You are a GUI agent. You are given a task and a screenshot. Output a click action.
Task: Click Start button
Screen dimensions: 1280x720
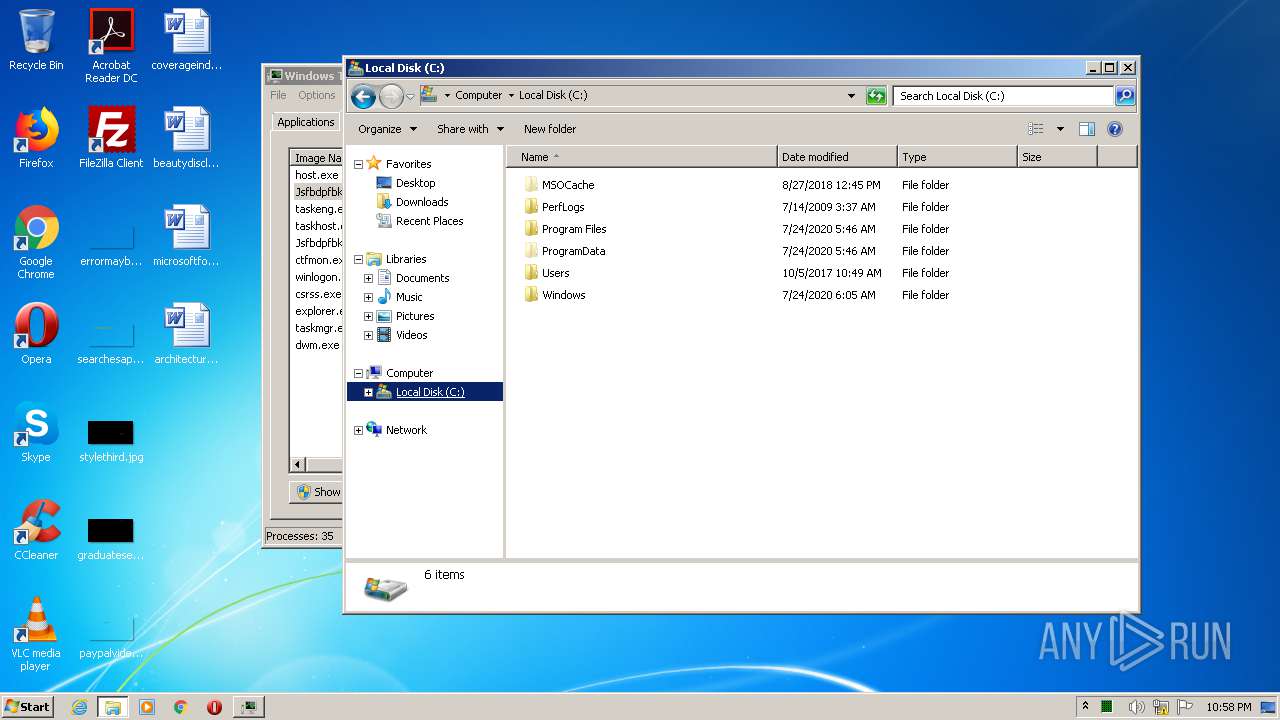27,707
